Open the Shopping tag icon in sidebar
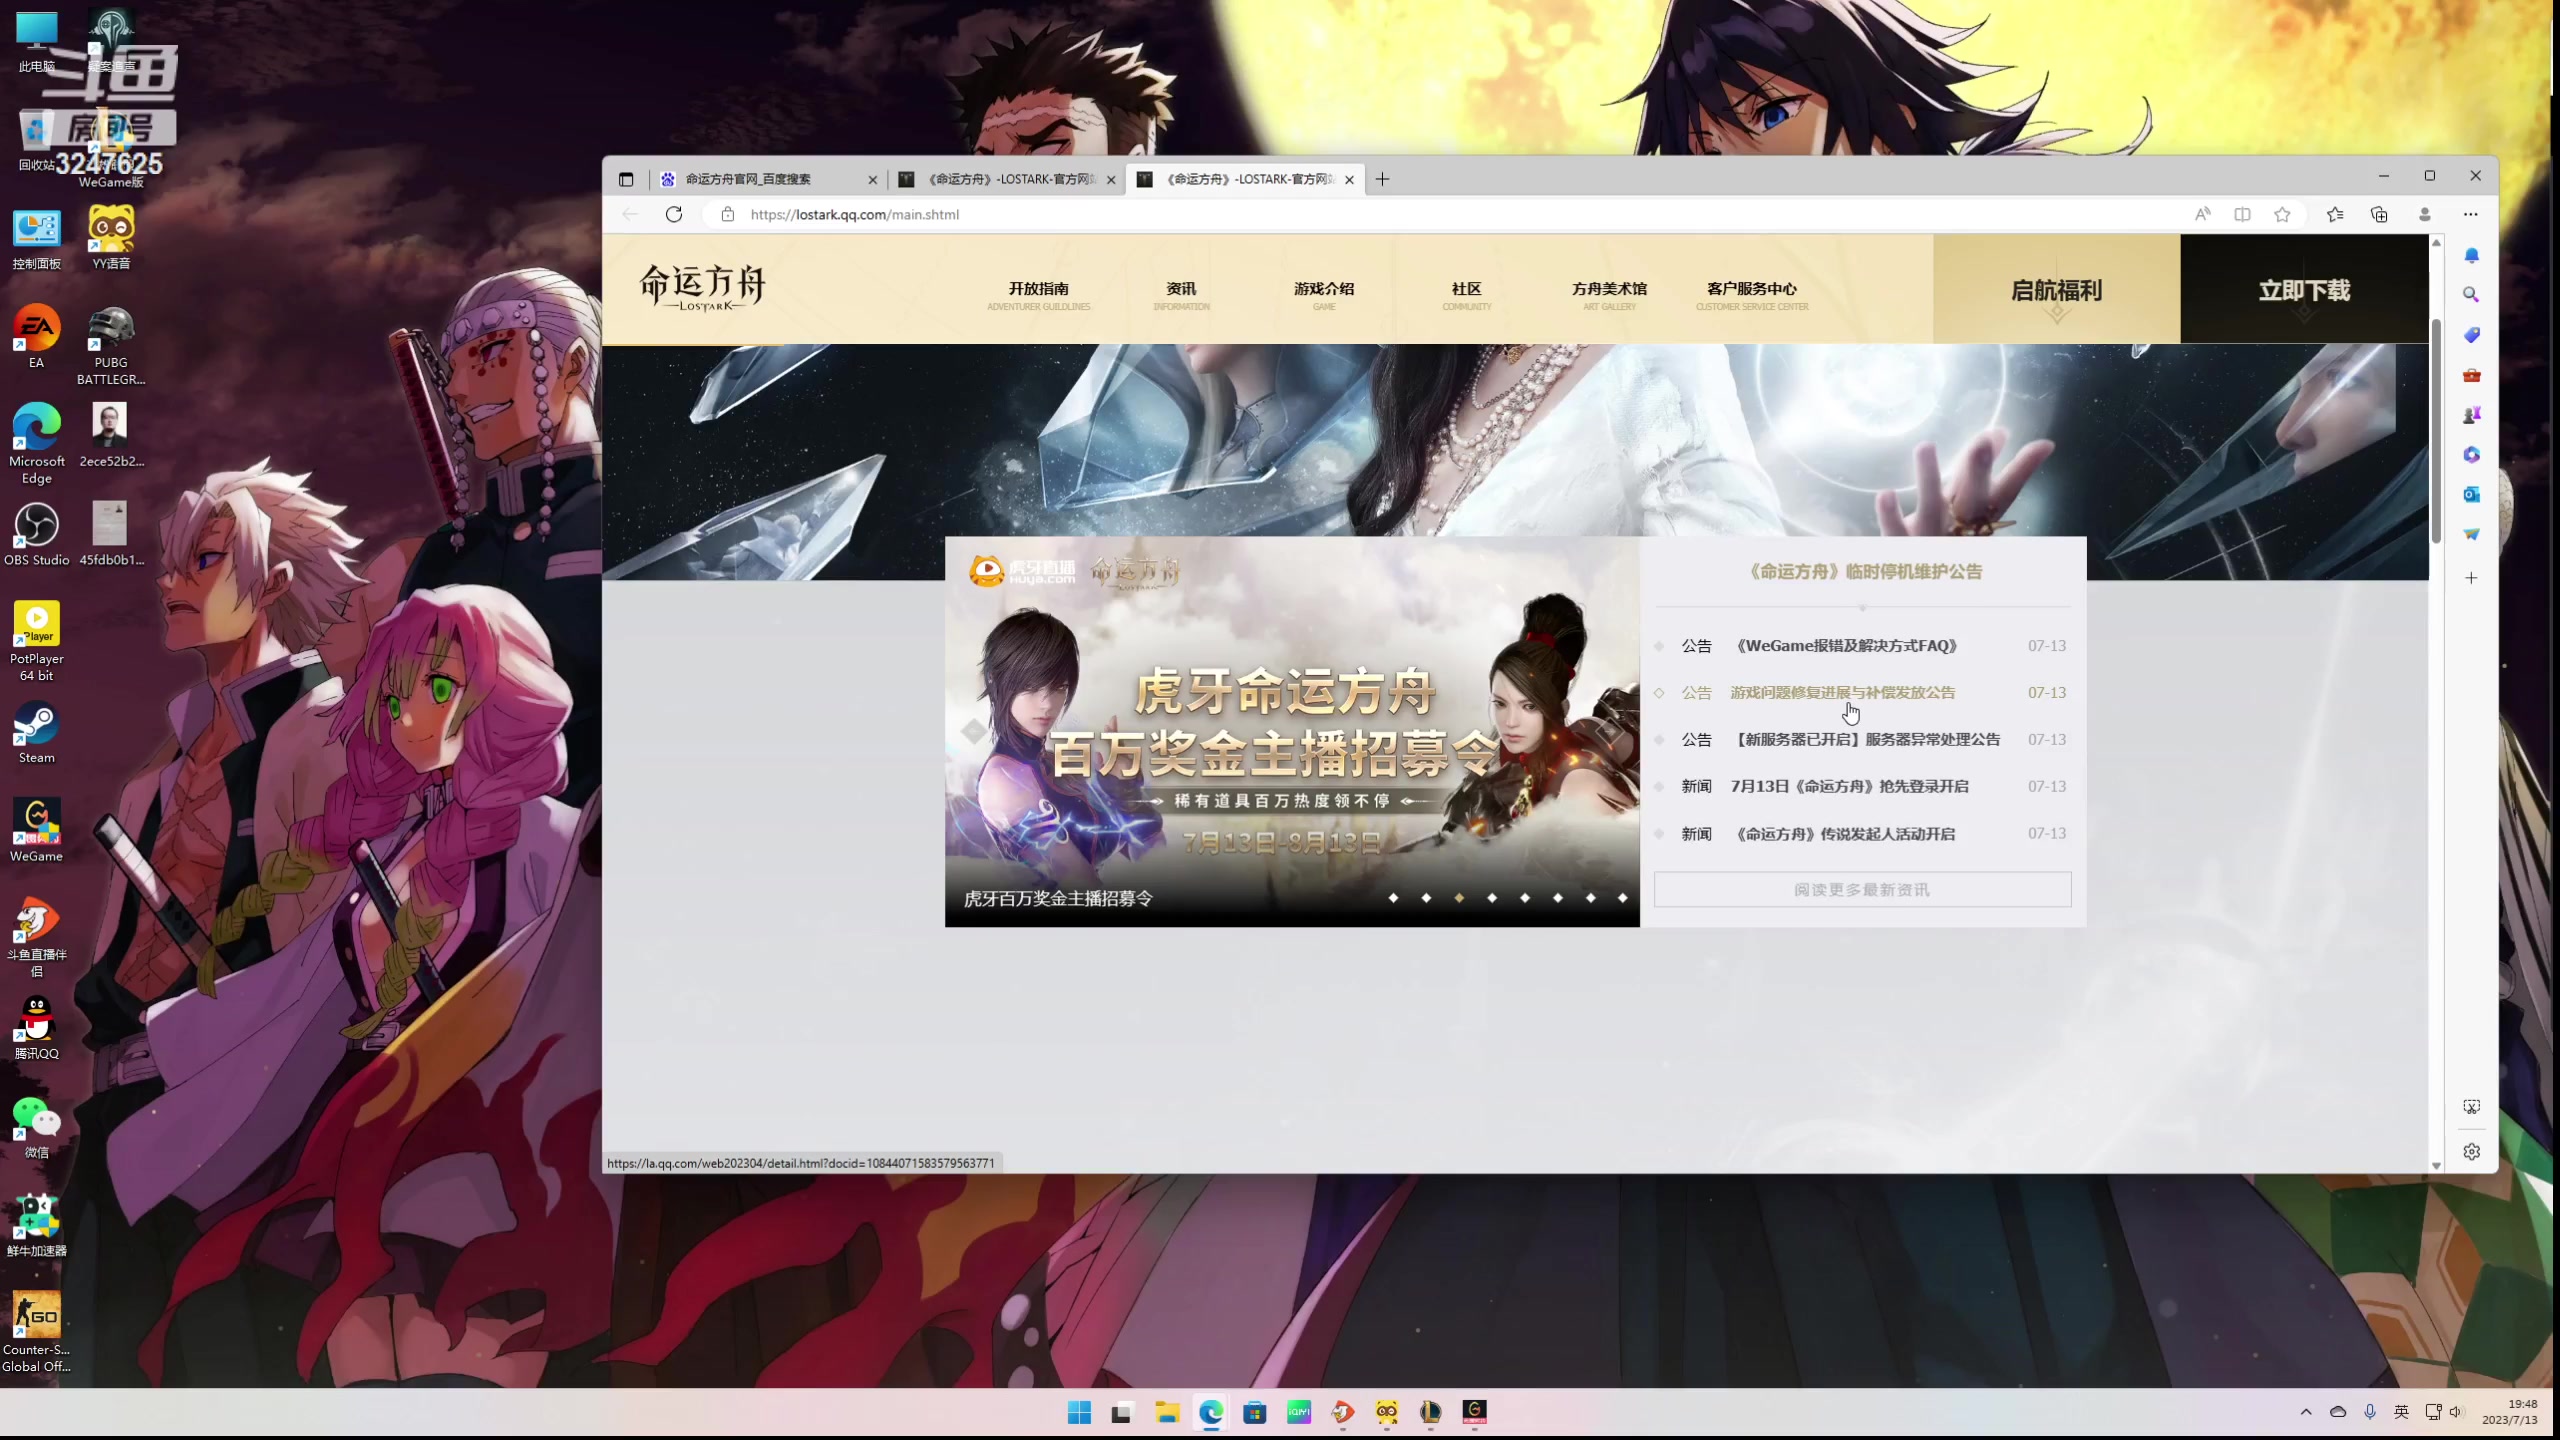This screenshot has height=1440, width=2560. 2471,335
